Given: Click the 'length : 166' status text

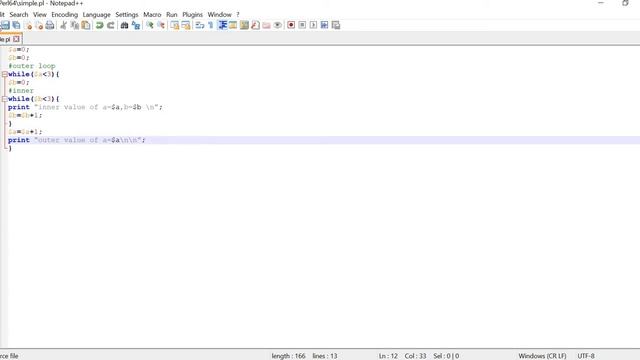Looking at the screenshot, I should click(289, 356).
